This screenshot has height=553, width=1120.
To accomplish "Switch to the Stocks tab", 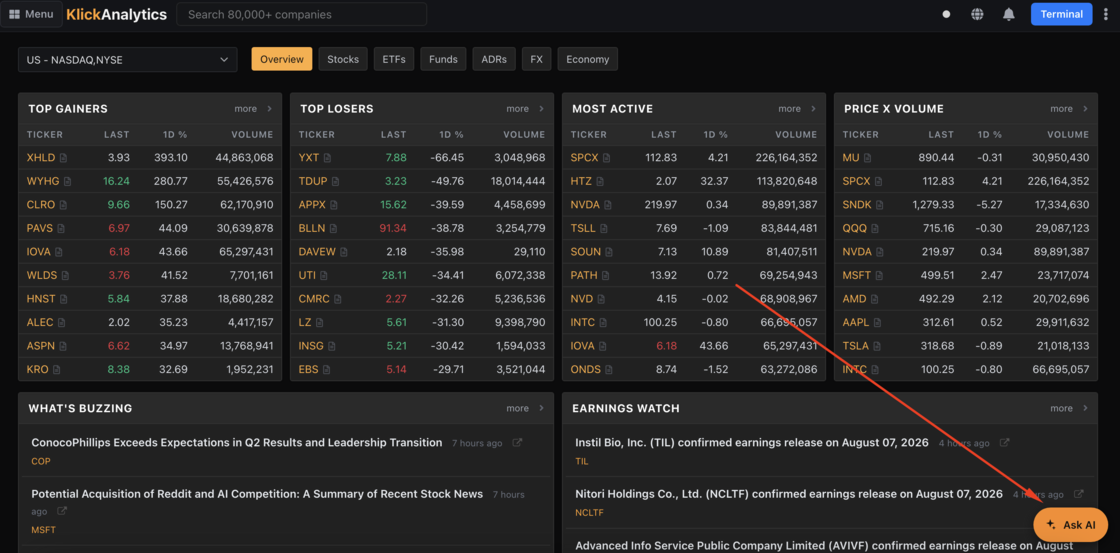I will click(343, 59).
